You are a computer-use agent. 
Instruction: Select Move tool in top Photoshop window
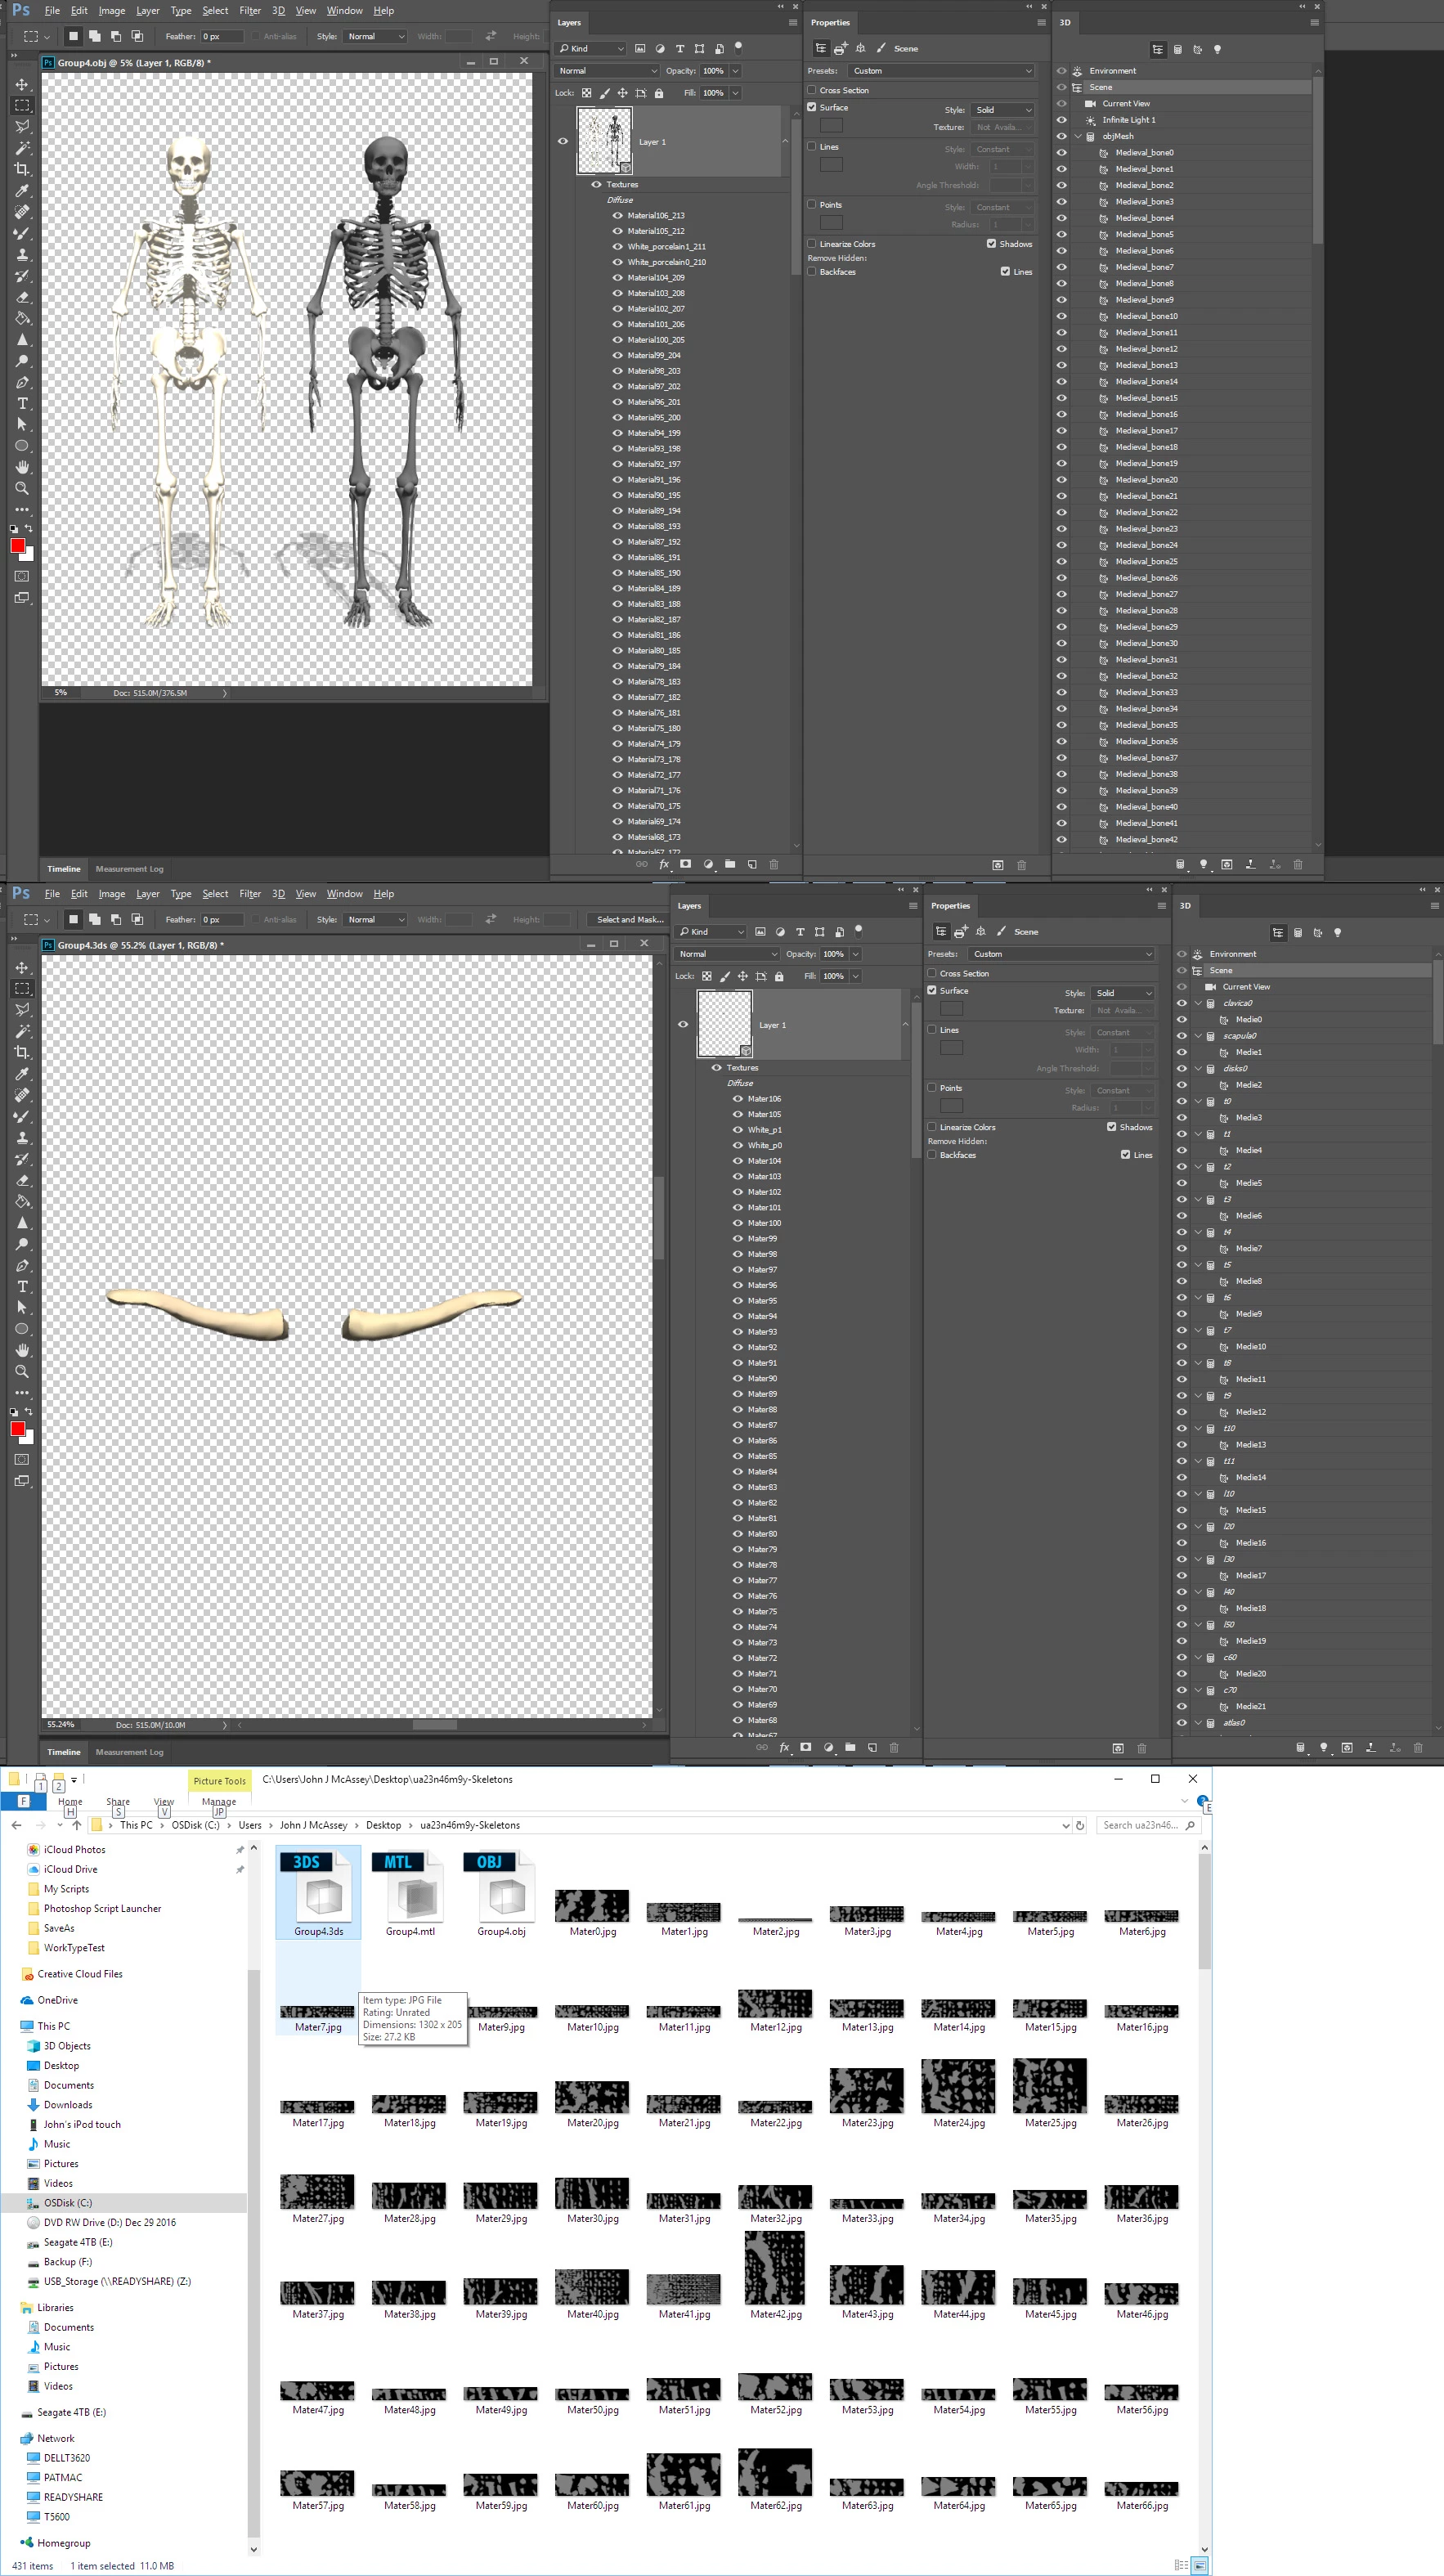[x=22, y=84]
